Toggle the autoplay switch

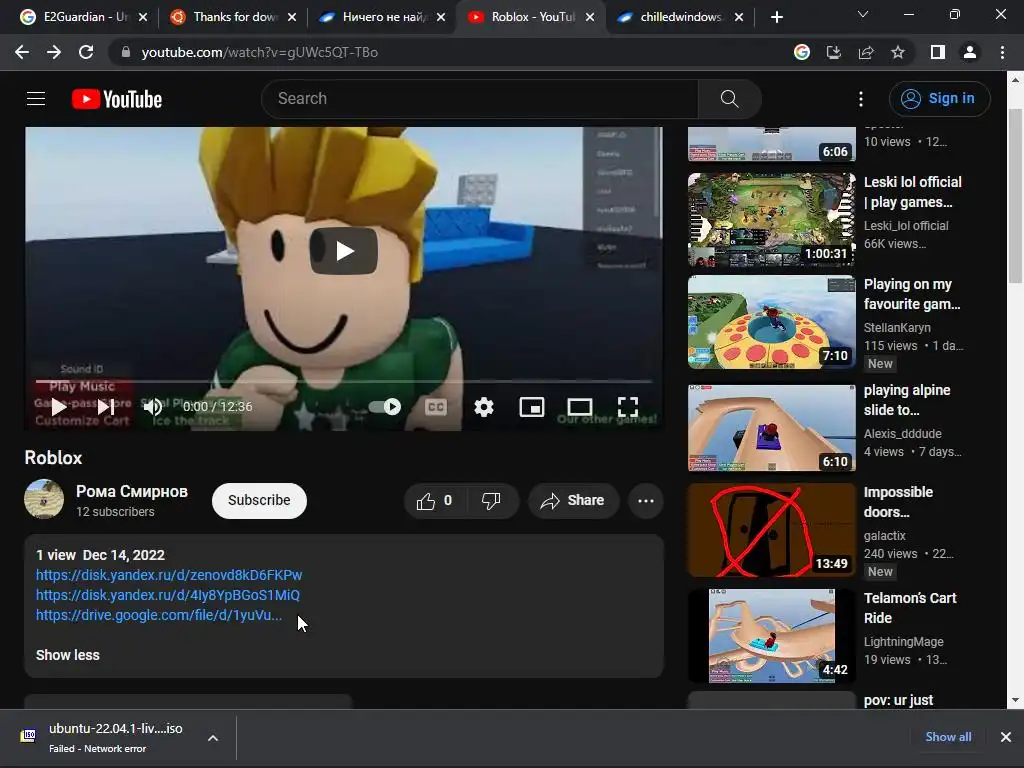(x=385, y=407)
